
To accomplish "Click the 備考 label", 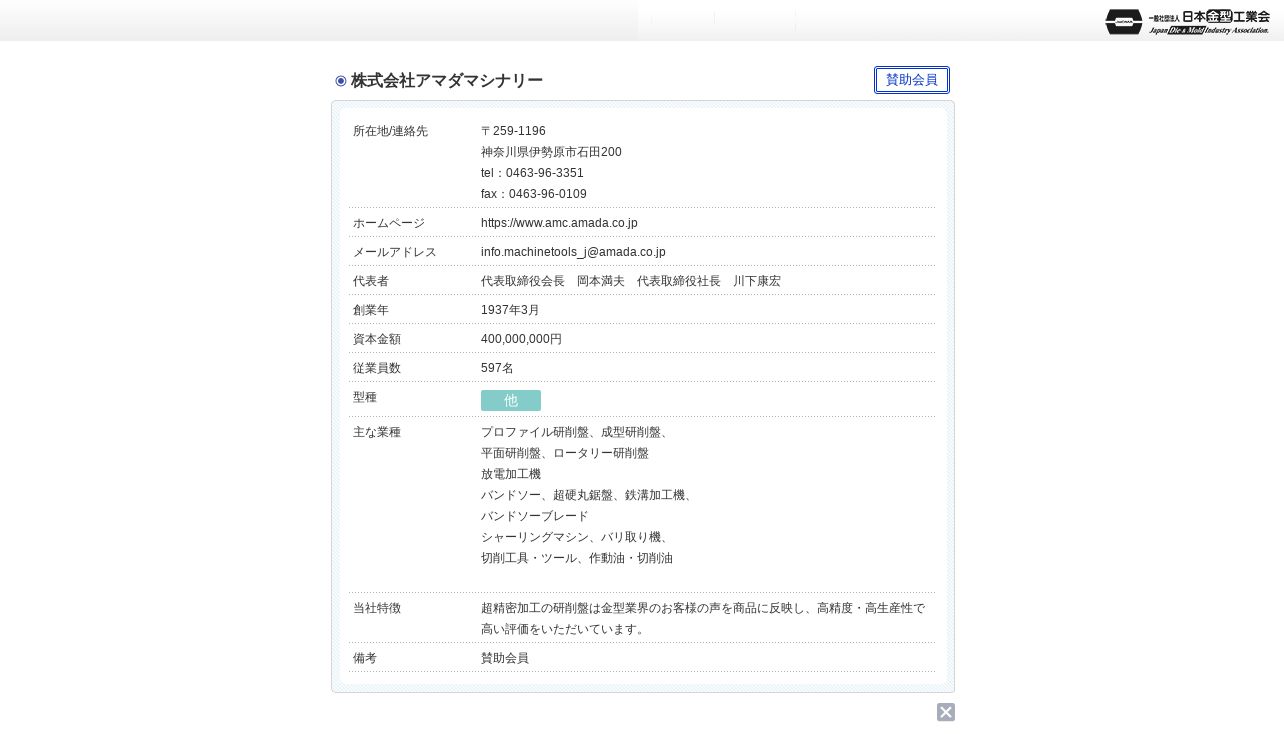I will click(x=365, y=658).
